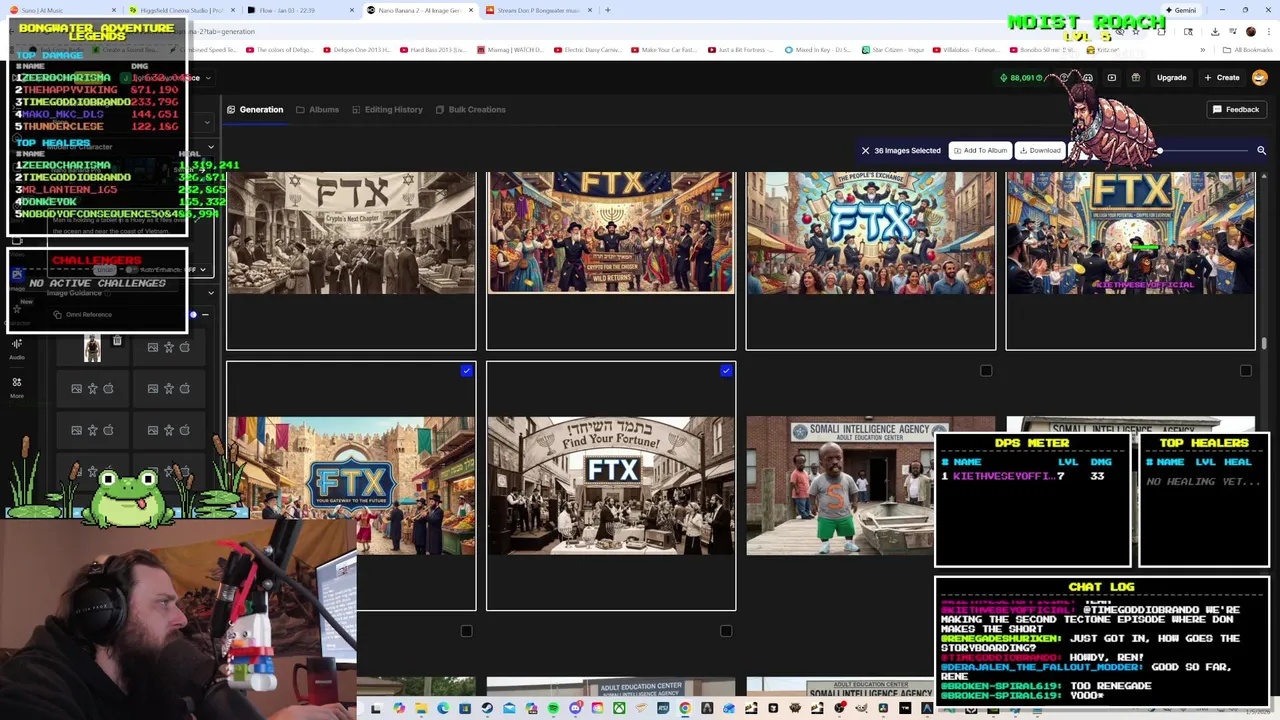Screen dimensions: 1280x720
Task: Tick the third-row checkbox in the second image column
Action: click(726, 631)
